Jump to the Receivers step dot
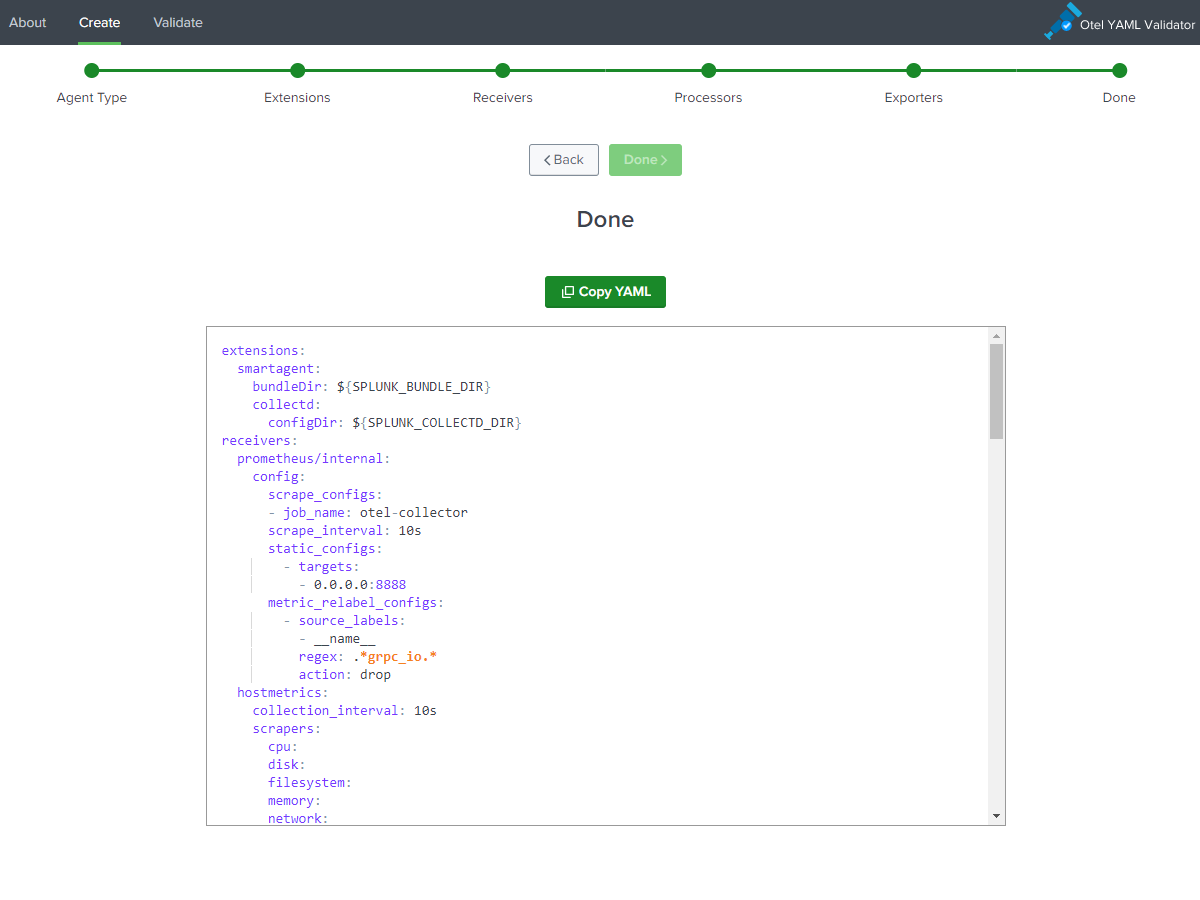Screen dimensions: 1200x900 point(503,70)
